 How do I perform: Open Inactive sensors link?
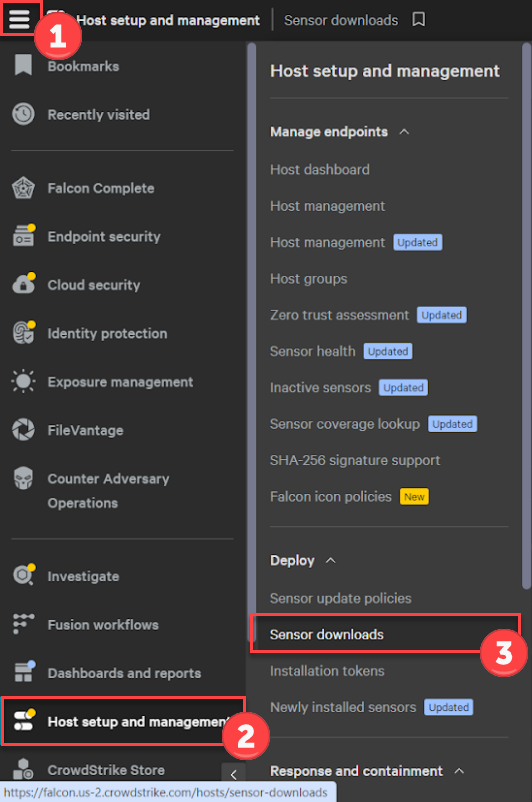pos(320,388)
